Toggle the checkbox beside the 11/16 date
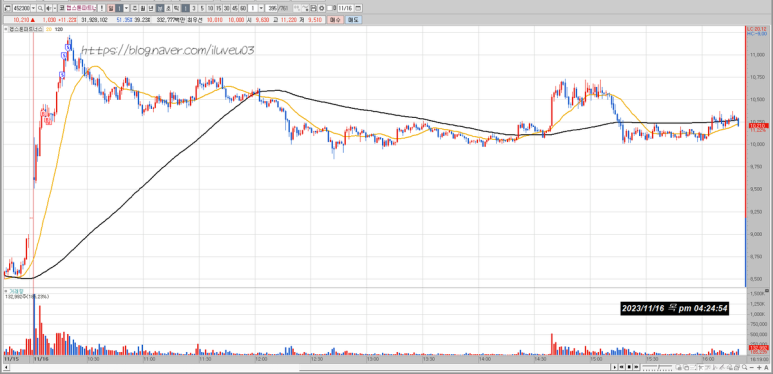This screenshot has height=374, width=773. tap(329, 8)
